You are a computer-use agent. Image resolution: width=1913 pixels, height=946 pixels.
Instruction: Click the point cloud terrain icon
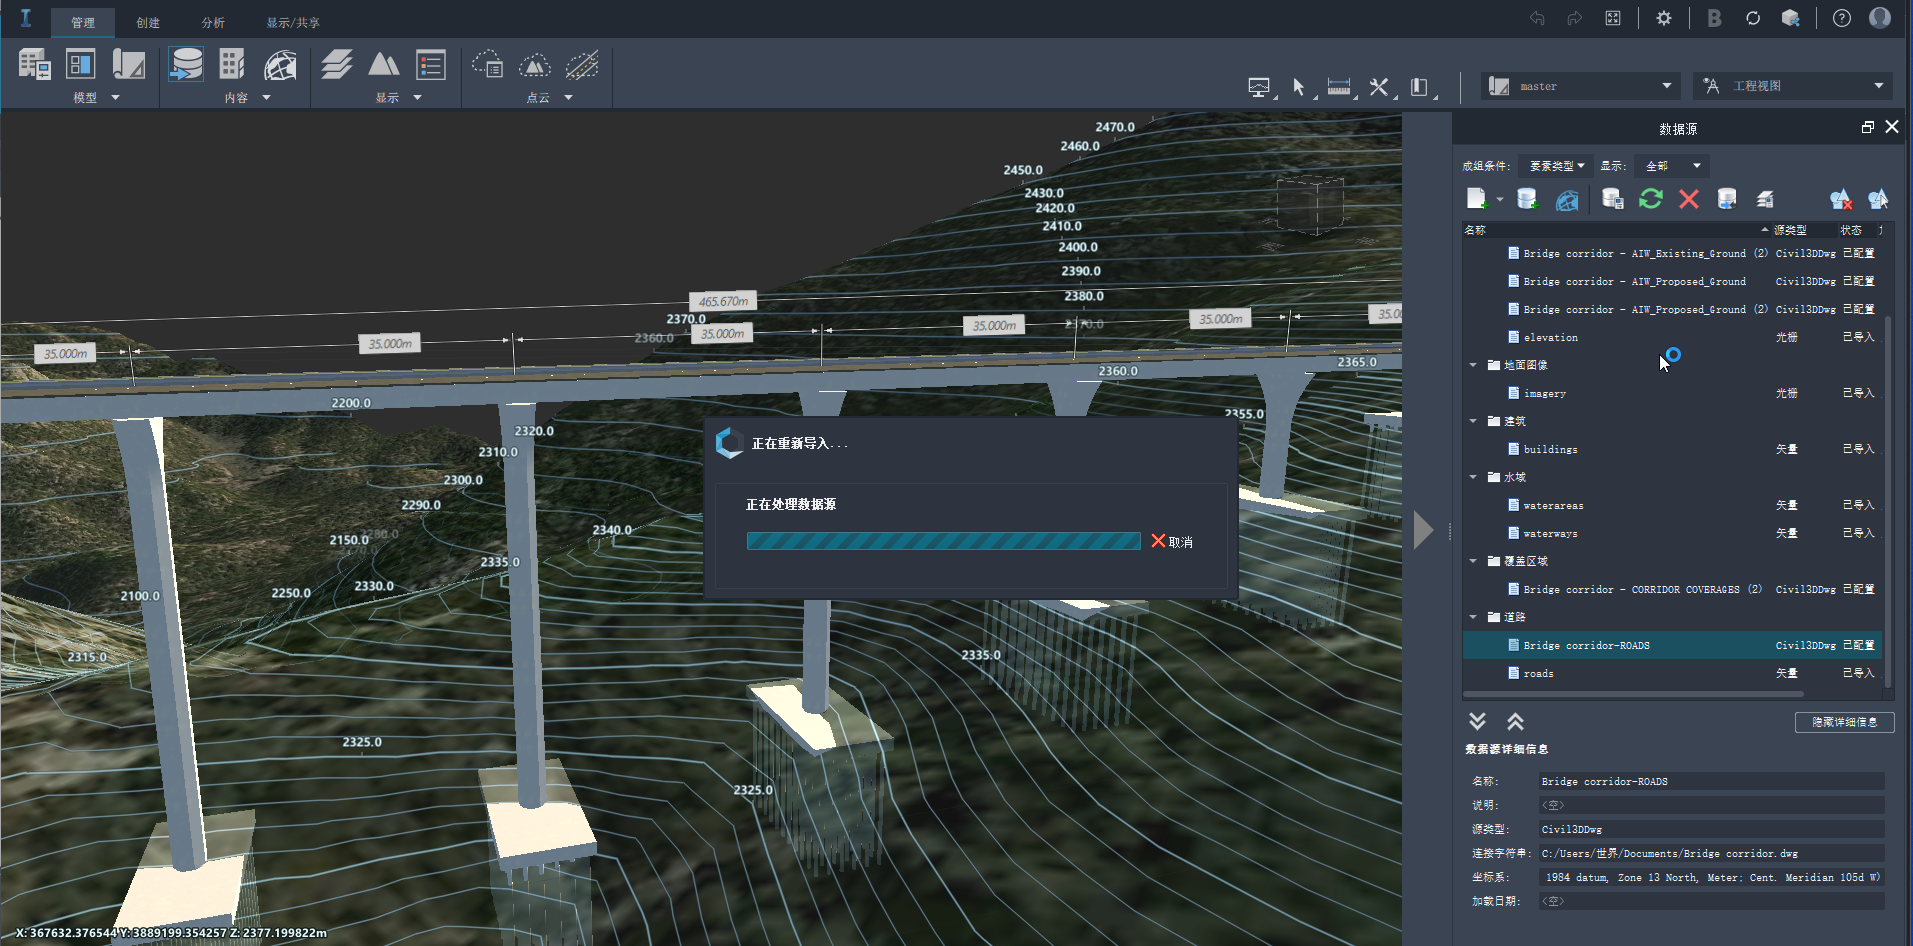pyautogui.click(x=535, y=65)
